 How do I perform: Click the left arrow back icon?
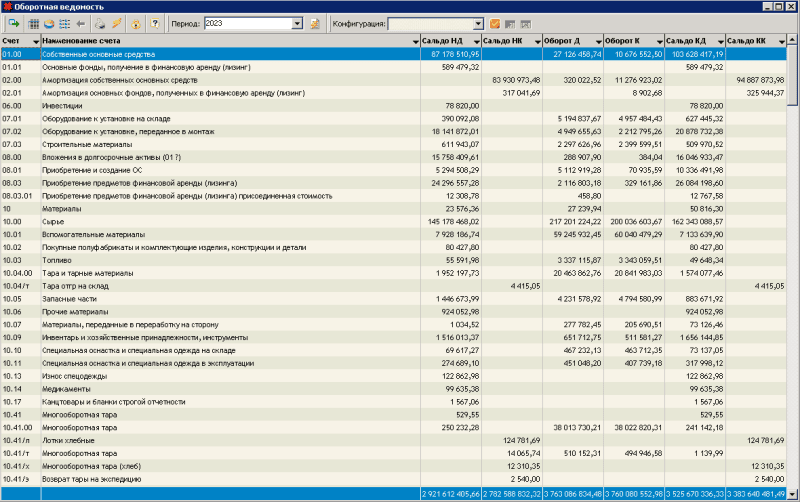[80, 22]
